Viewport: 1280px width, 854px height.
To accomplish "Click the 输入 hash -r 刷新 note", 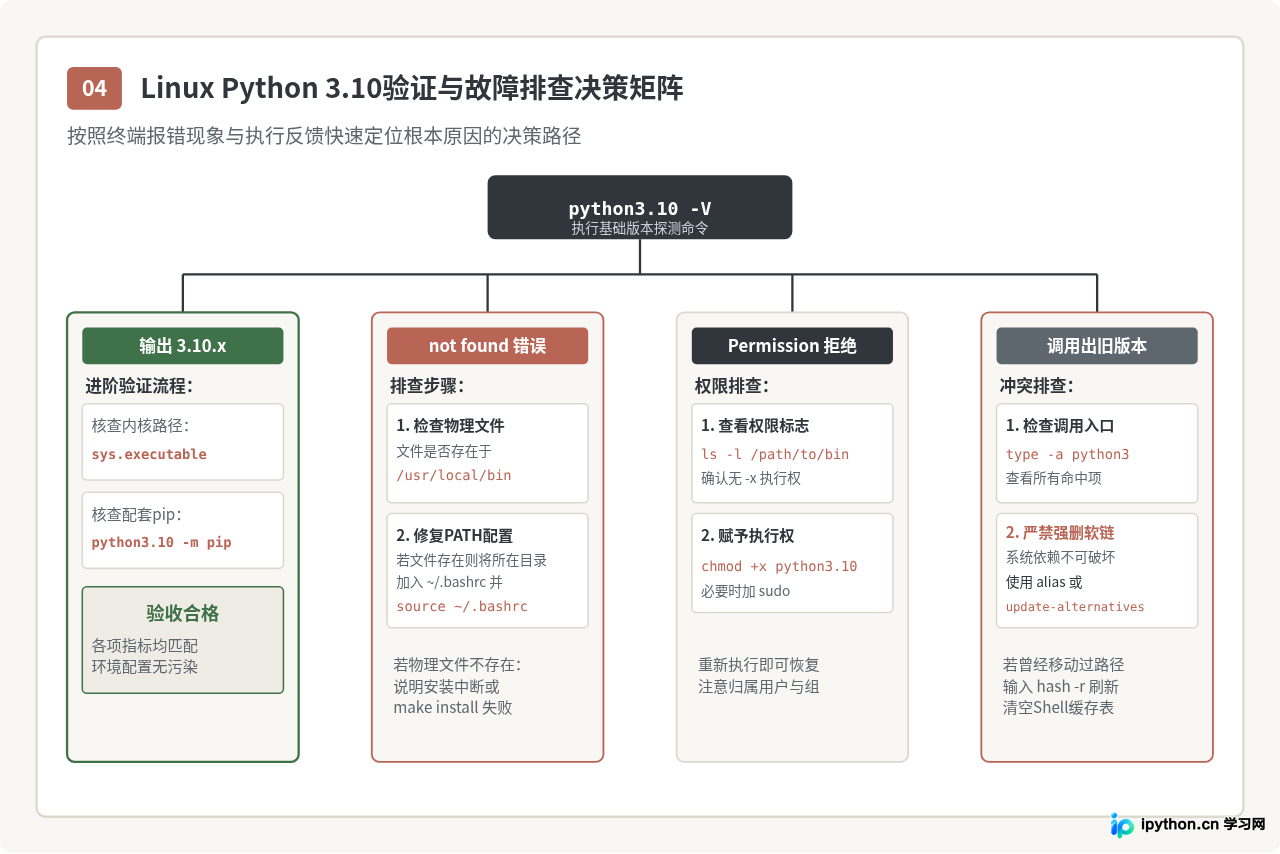I will 1061,687.
